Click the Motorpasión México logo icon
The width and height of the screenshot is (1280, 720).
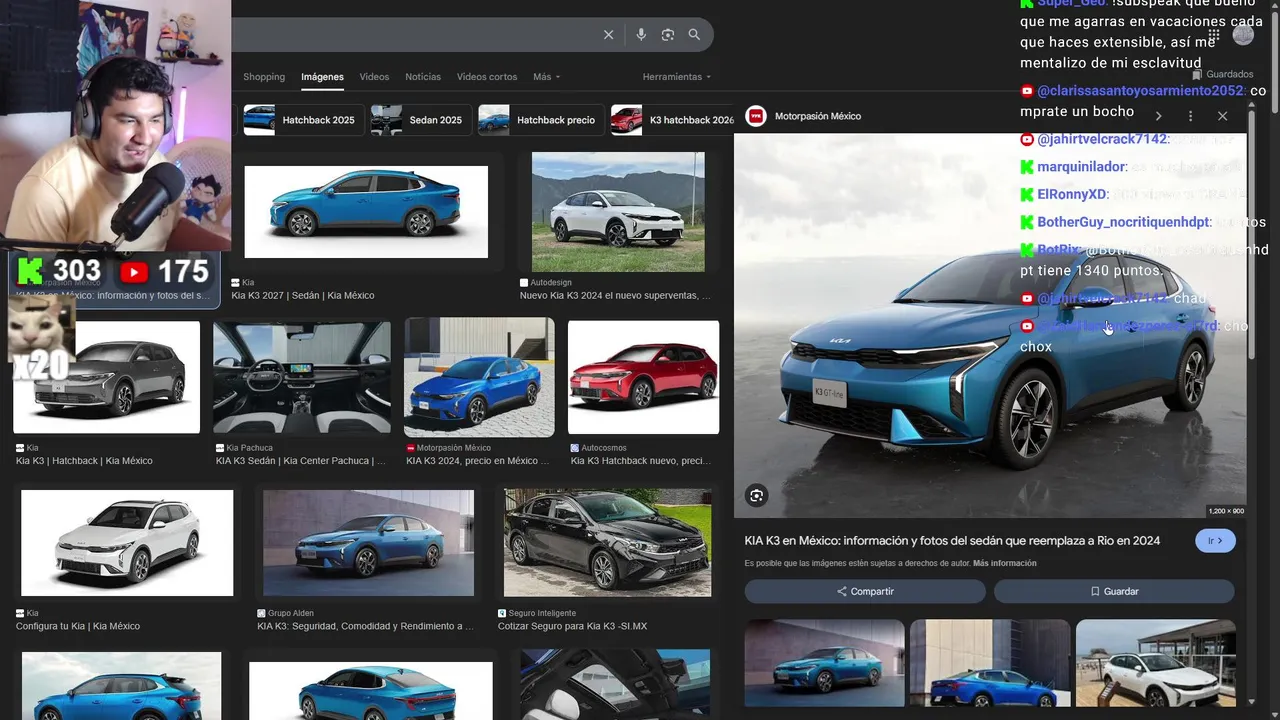pos(757,116)
